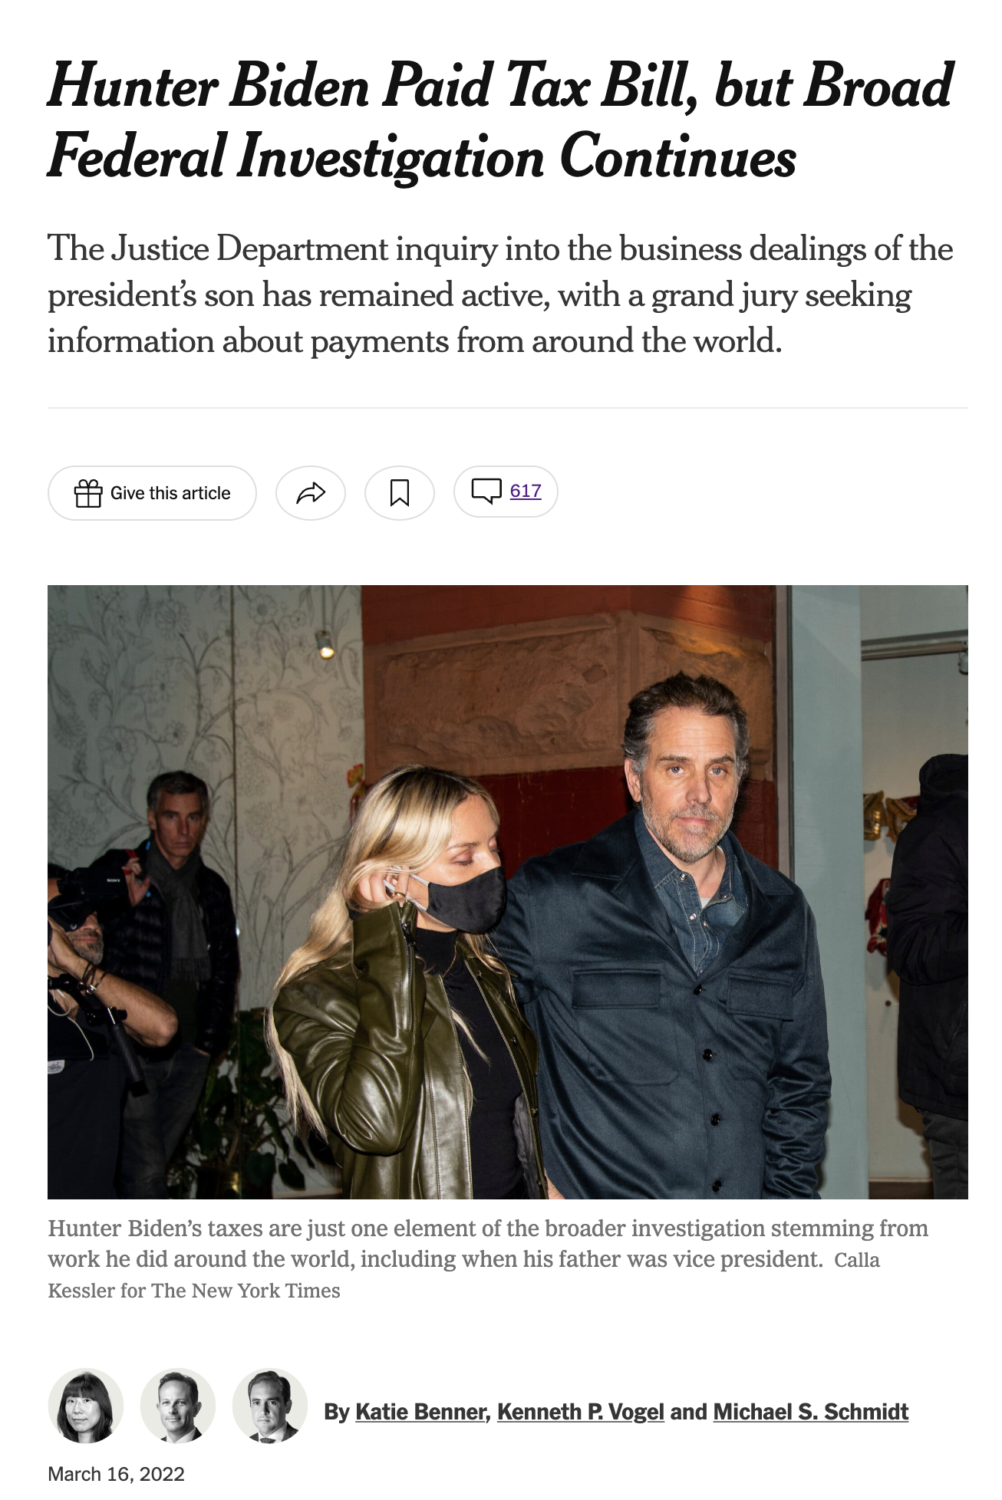1002x1500 pixels.
Task: Save article with the bookmark icon
Action: tap(399, 493)
